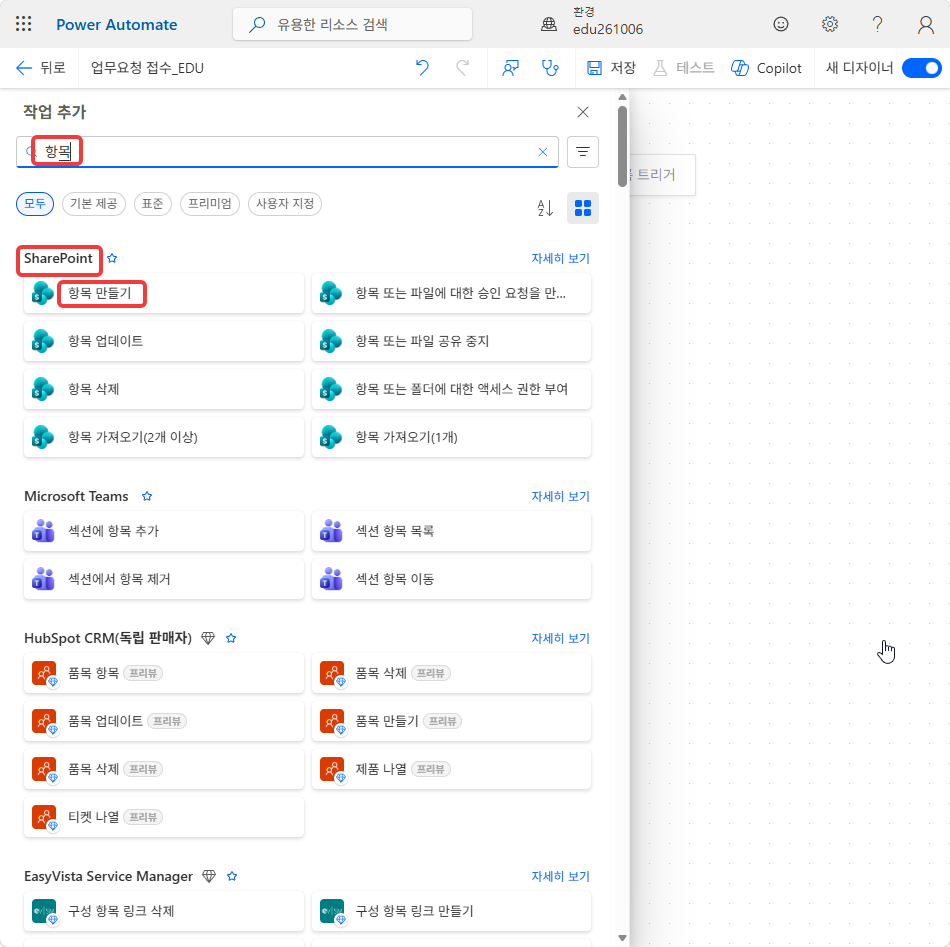Choose Teams 섹션 항목 이동 action
This screenshot has height=947, width=950.
[x=451, y=579]
